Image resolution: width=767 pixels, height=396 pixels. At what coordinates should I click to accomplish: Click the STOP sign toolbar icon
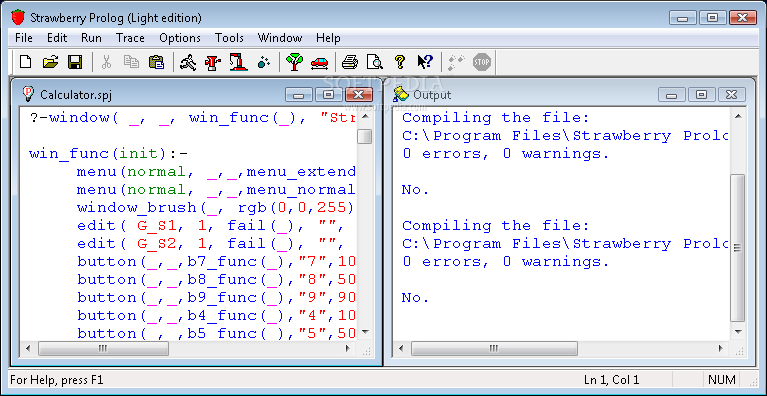(x=481, y=62)
